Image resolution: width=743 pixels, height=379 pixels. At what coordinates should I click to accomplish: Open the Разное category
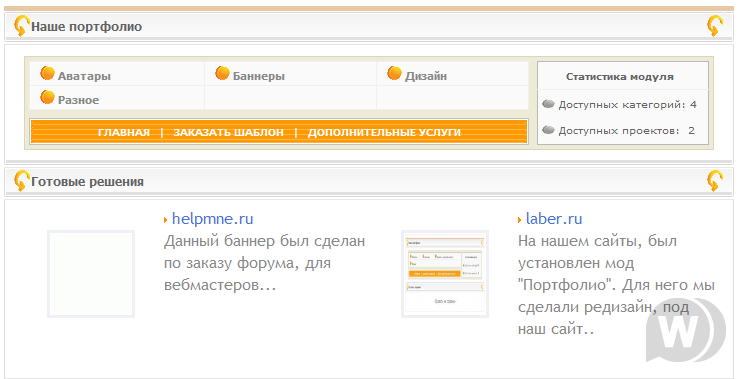tap(78, 100)
